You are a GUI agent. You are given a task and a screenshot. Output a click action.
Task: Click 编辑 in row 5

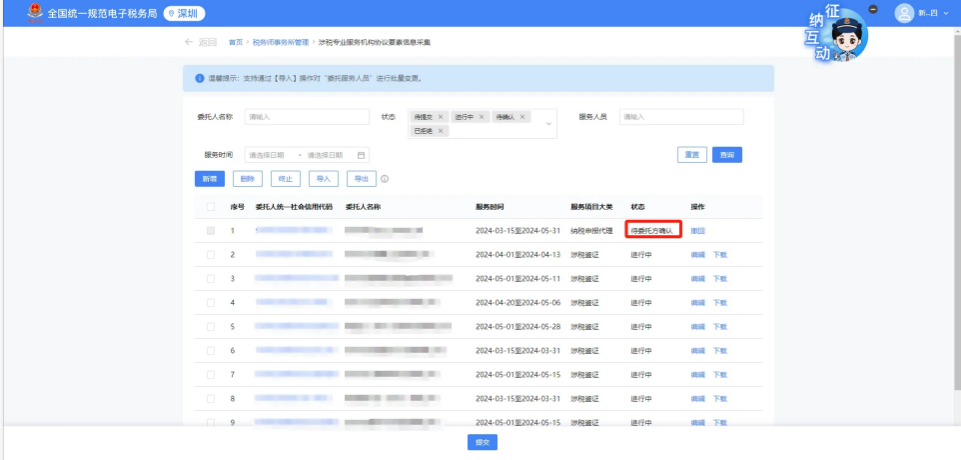(x=697, y=326)
